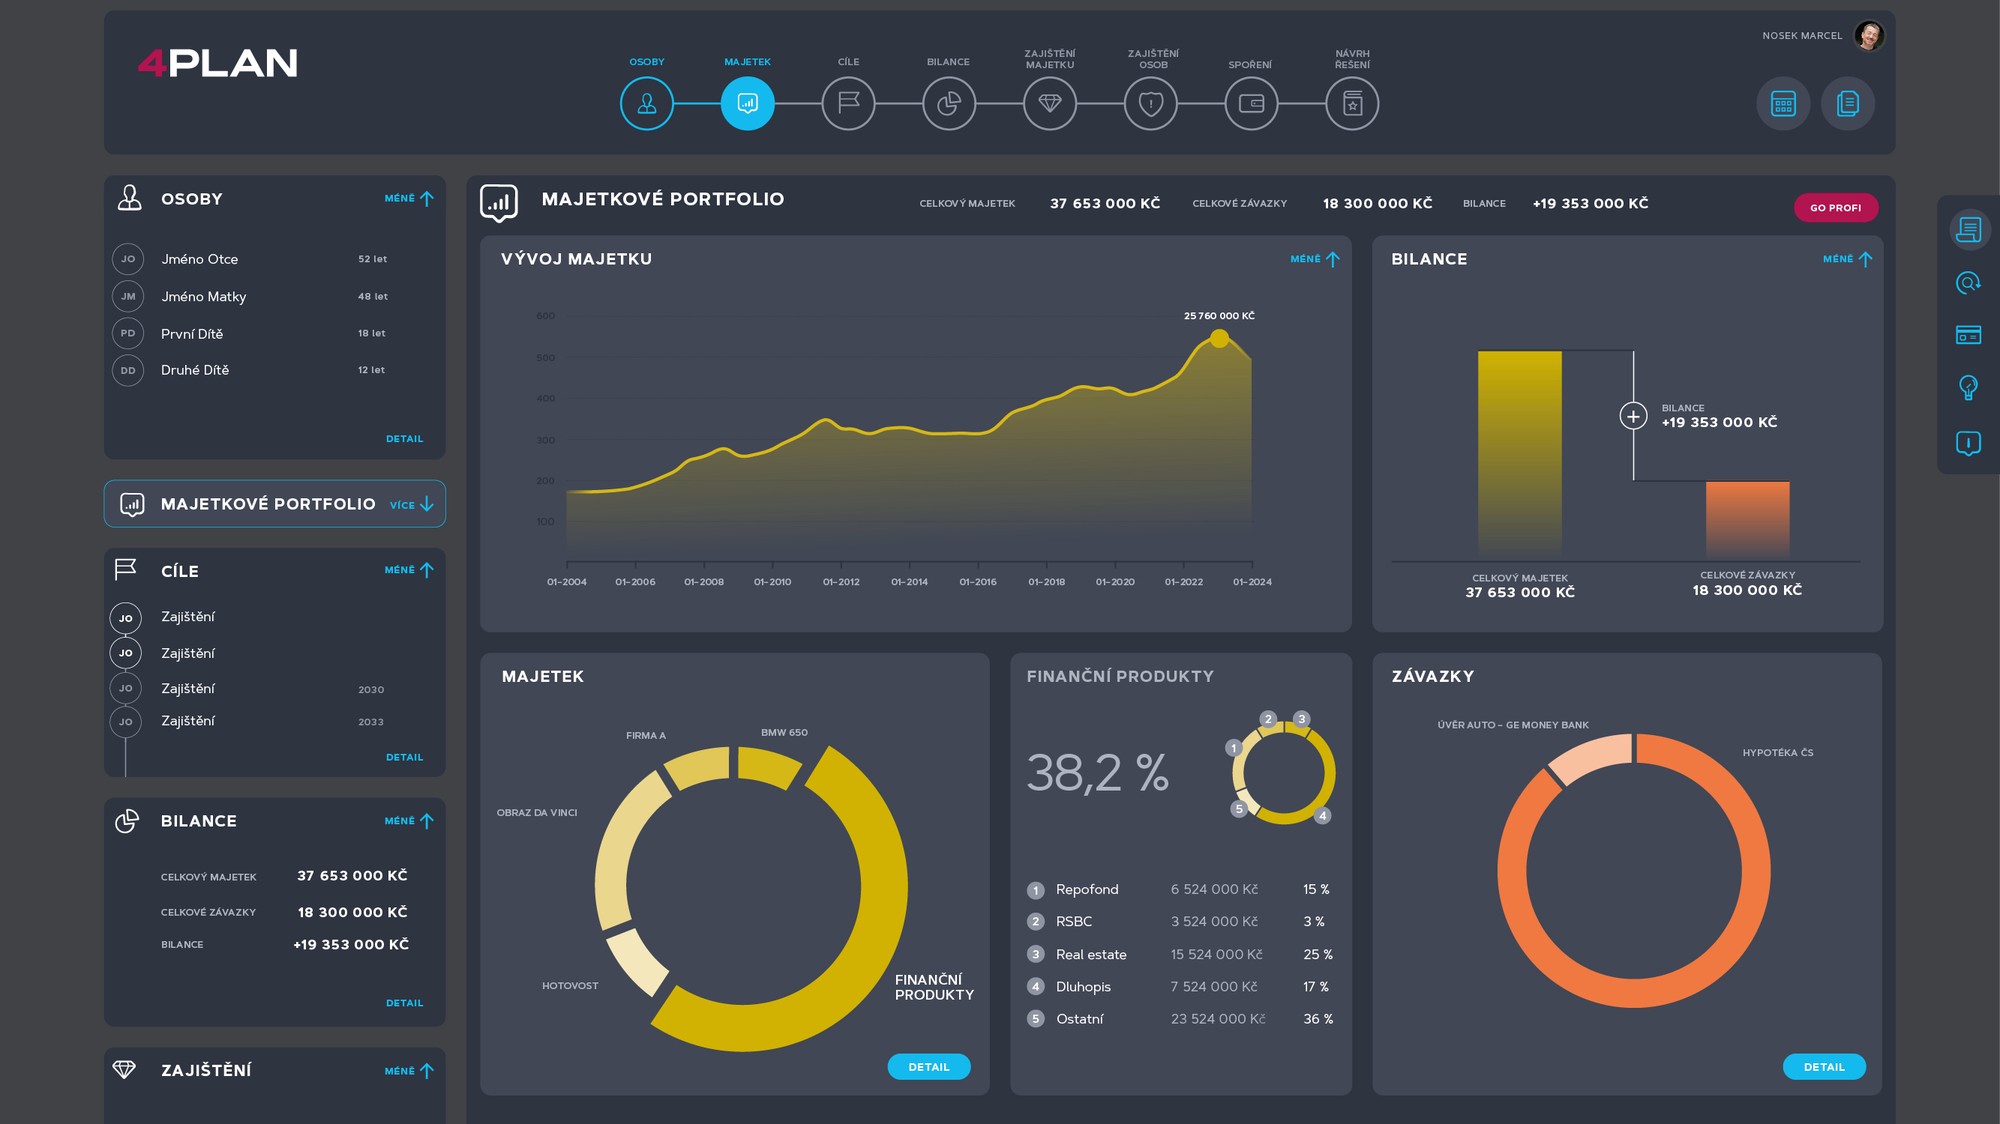This screenshot has height=1124, width=2000.
Task: Open the Zajištění osob shield icon
Action: 1151,103
